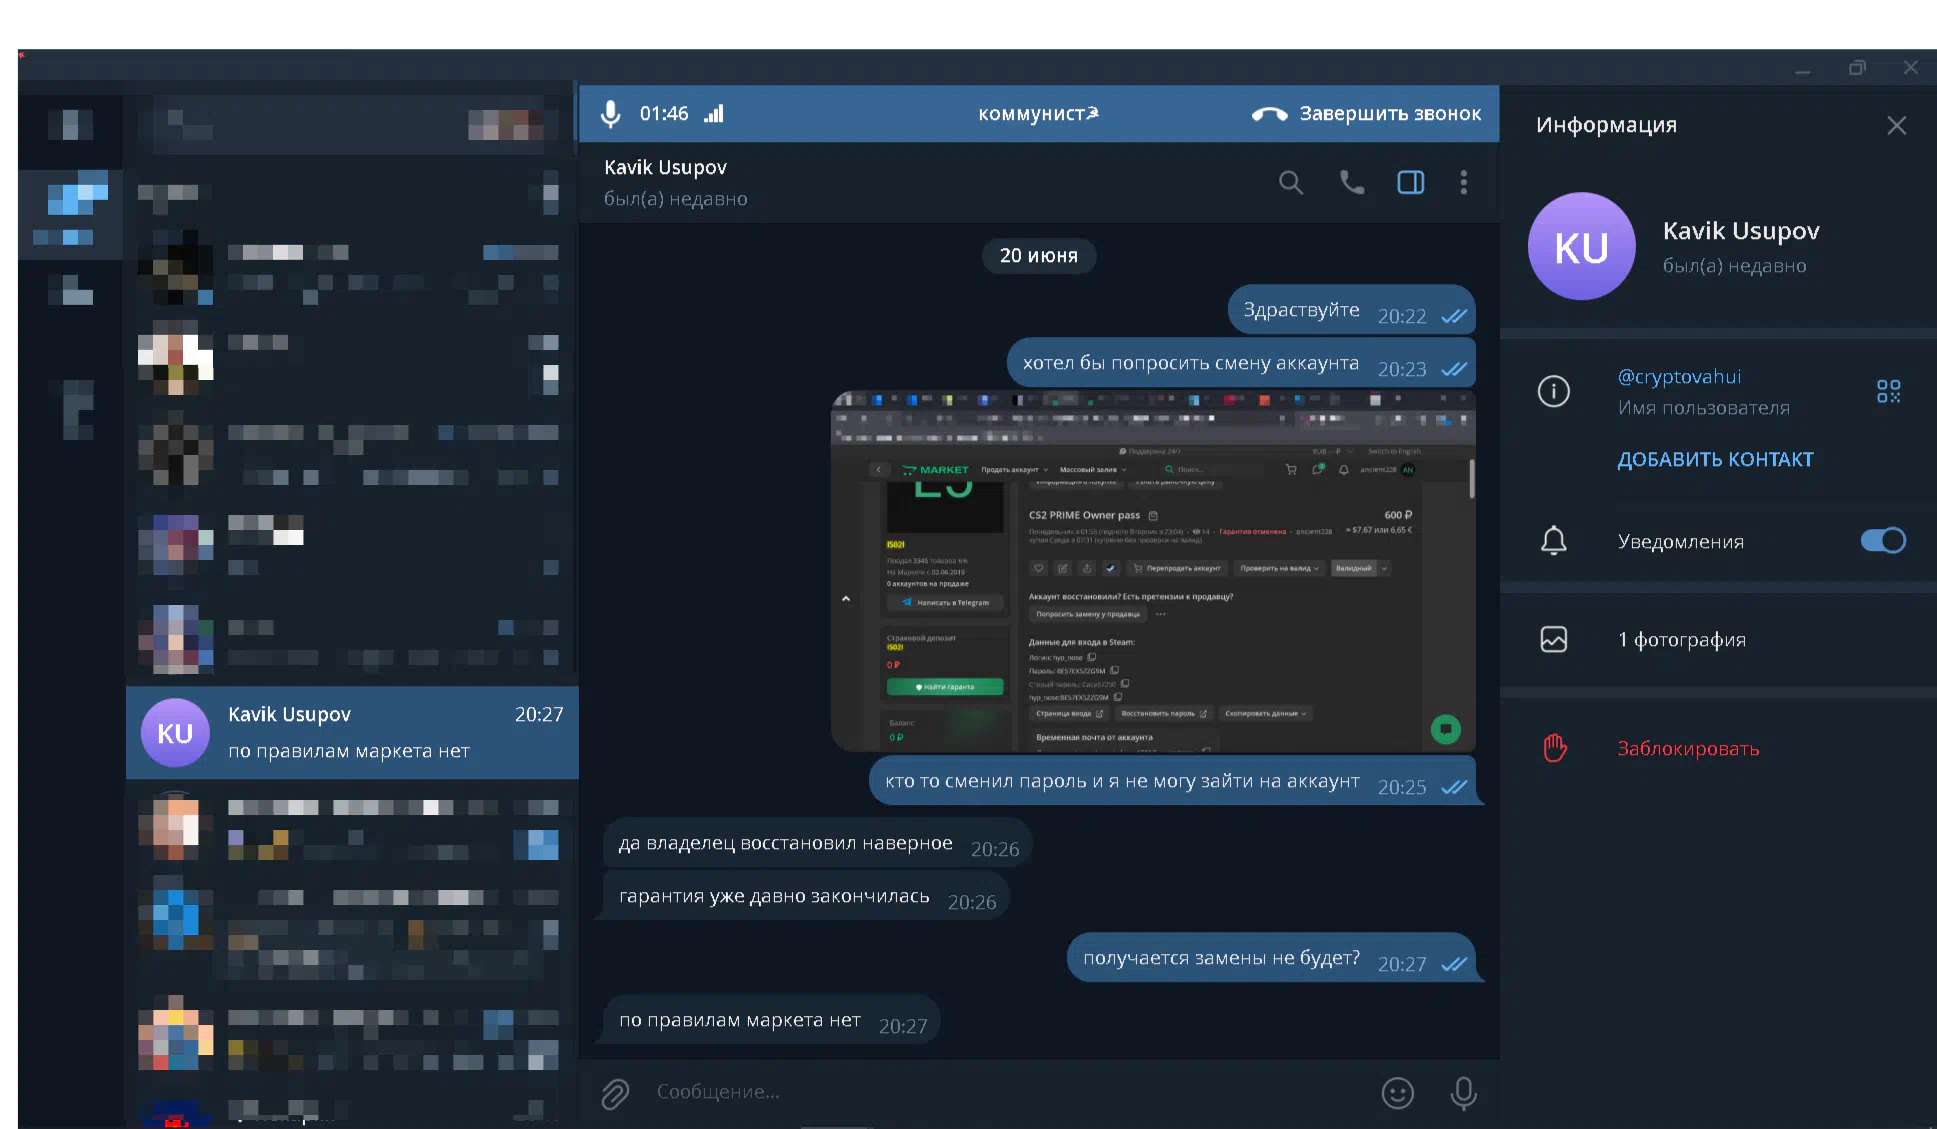Click the @cryptovahui username link
1937x1129 pixels.
pos(1679,377)
